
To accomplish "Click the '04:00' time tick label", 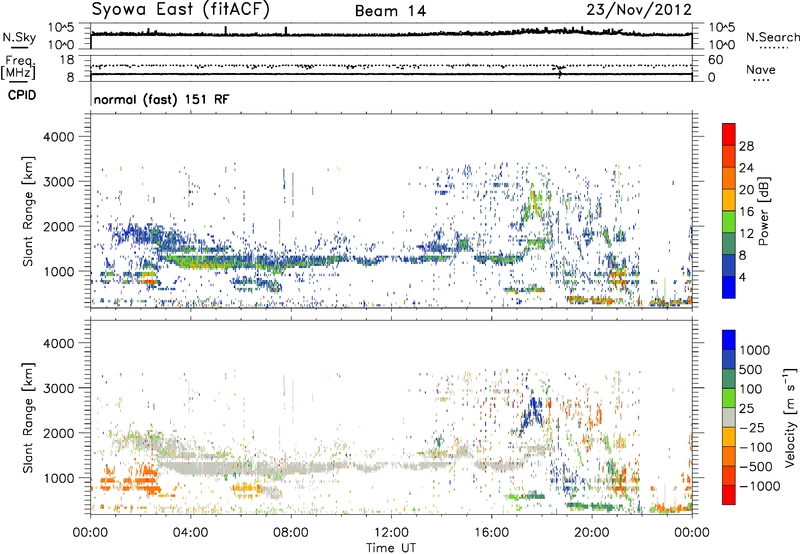I will pos(190,533).
